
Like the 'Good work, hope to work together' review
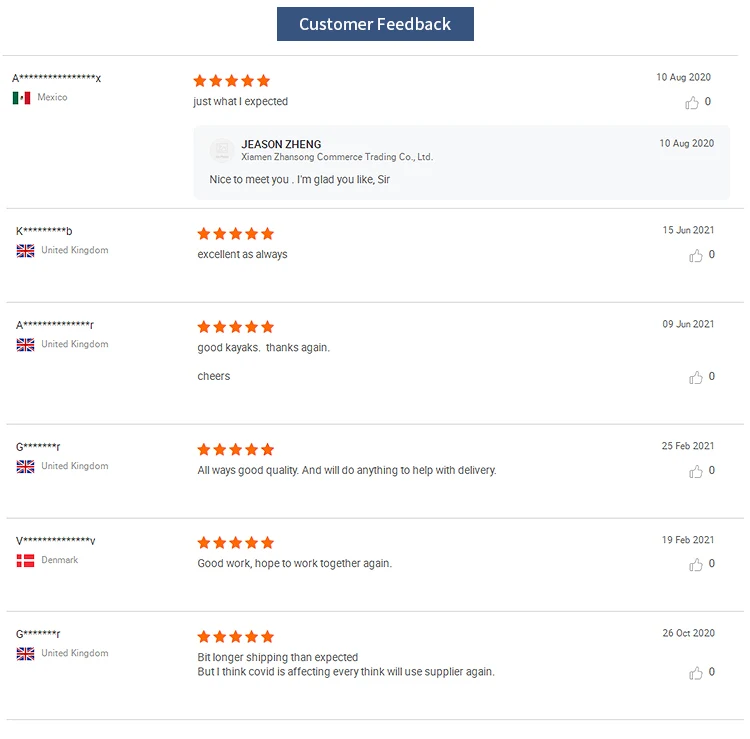coord(696,565)
